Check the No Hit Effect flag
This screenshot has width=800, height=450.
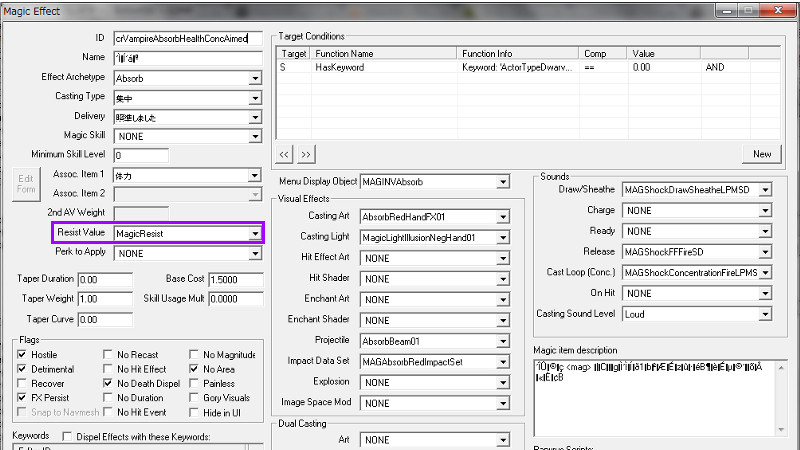coord(108,368)
